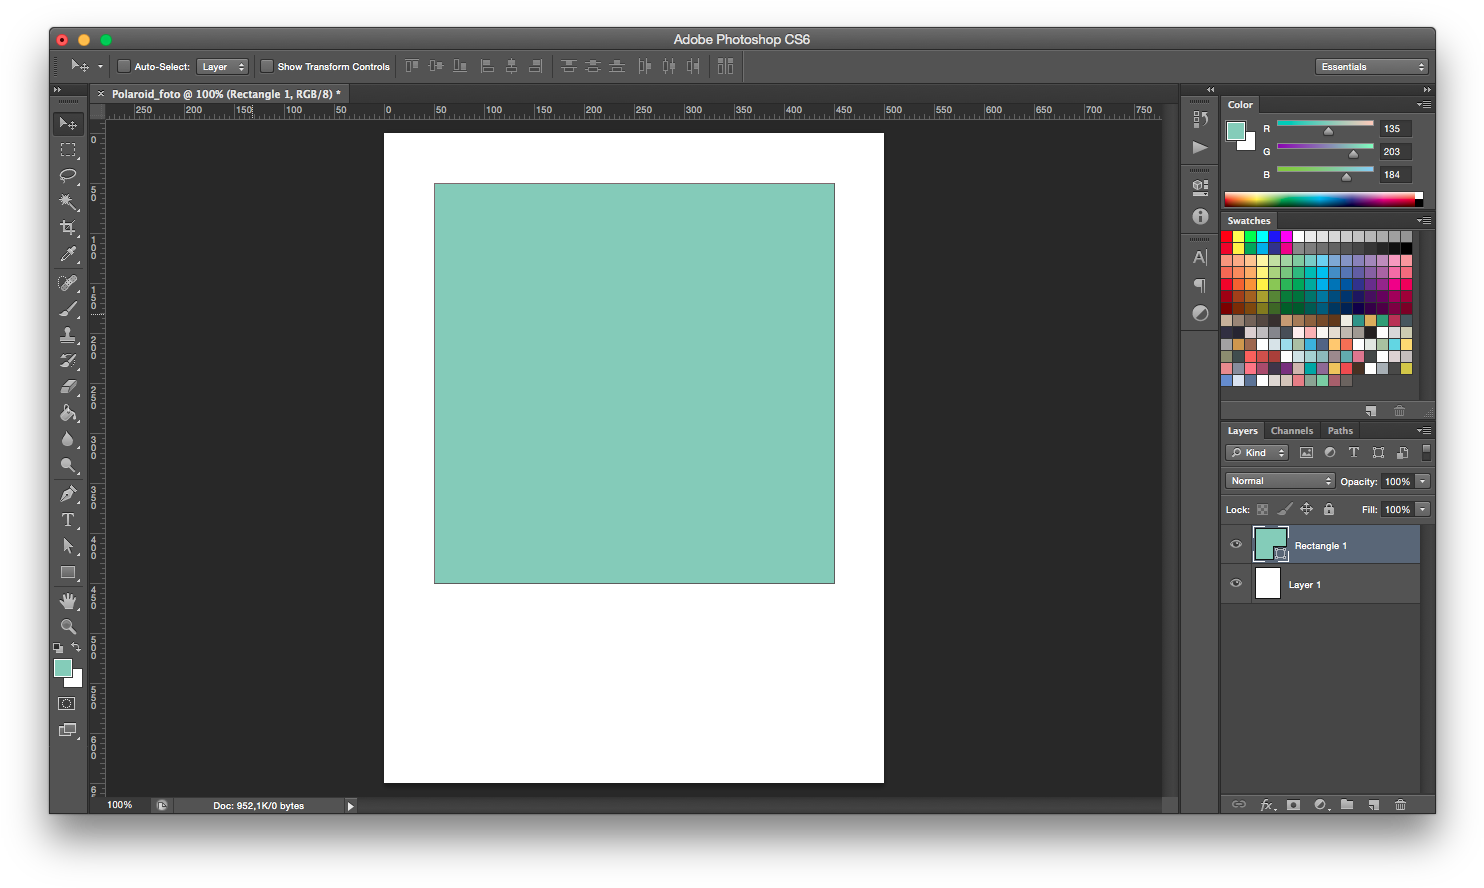The image size is (1484, 888).
Task: Toggle lock transparent pixels
Action: click(1263, 509)
